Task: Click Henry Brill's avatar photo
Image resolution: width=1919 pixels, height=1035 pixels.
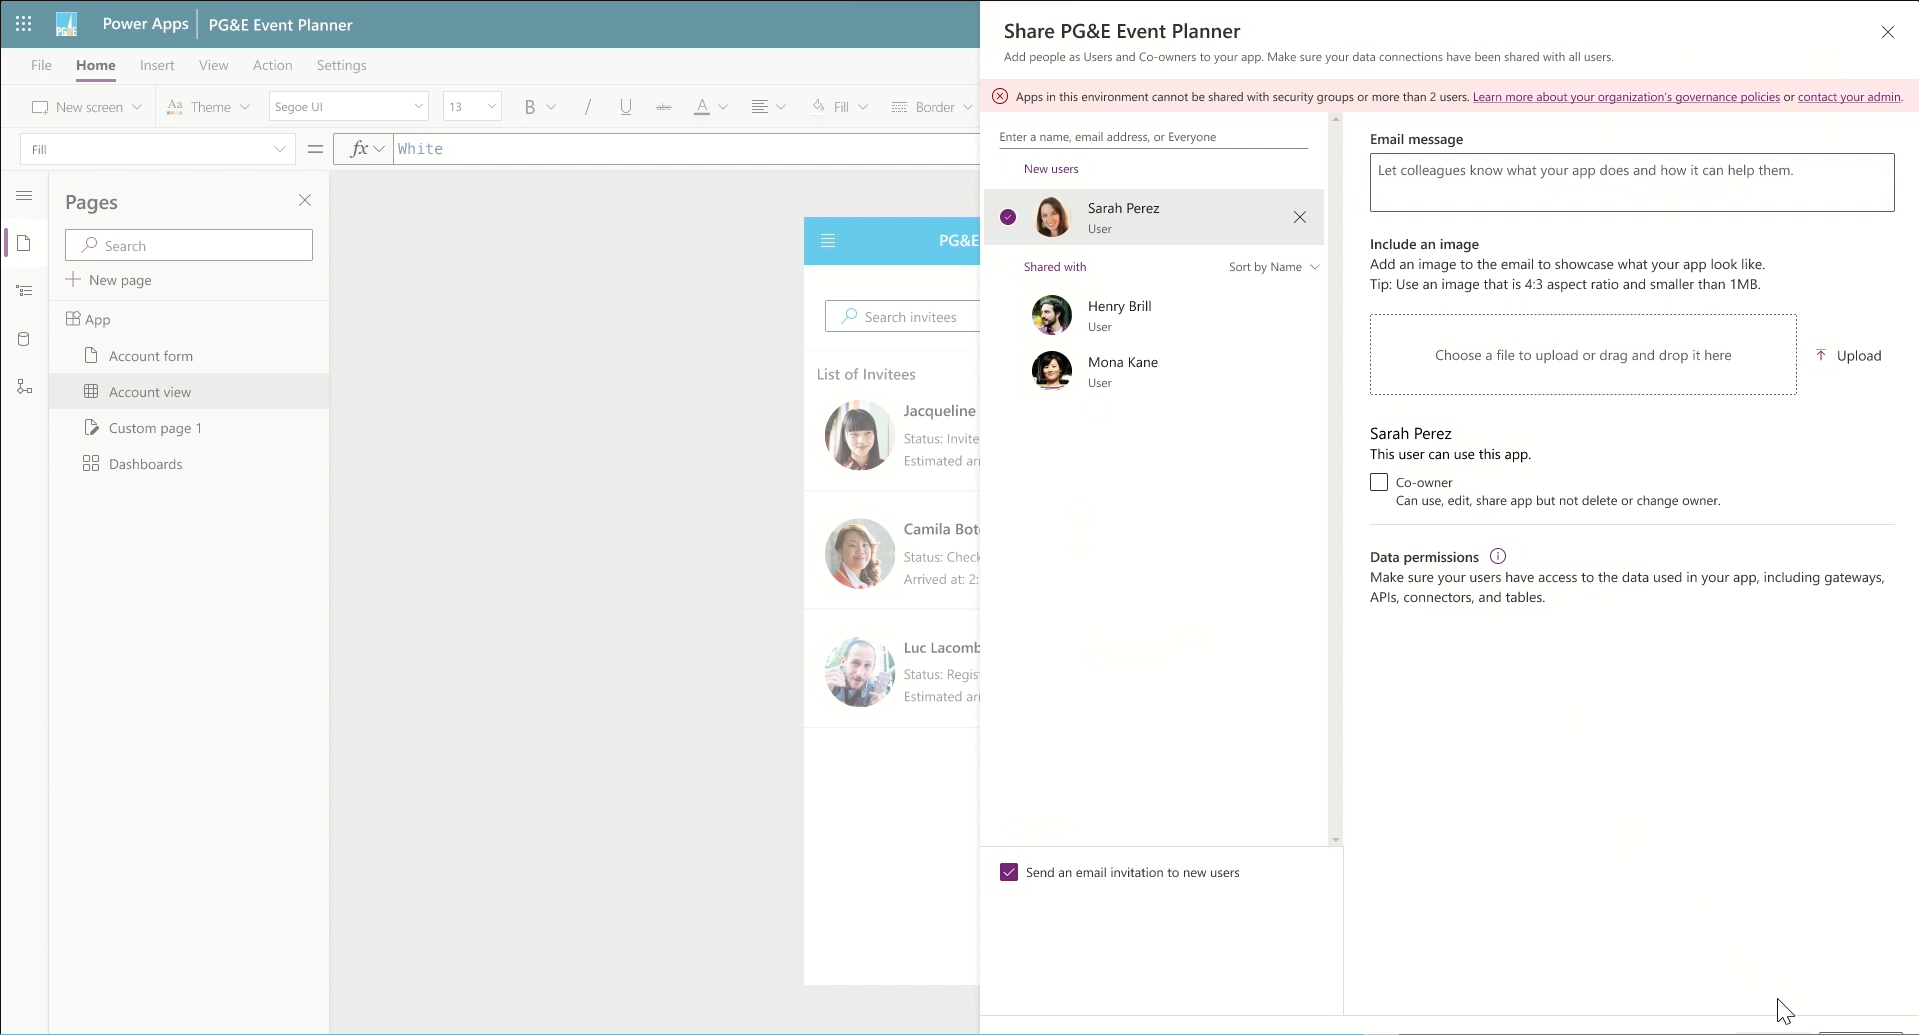Action: pyautogui.click(x=1052, y=315)
